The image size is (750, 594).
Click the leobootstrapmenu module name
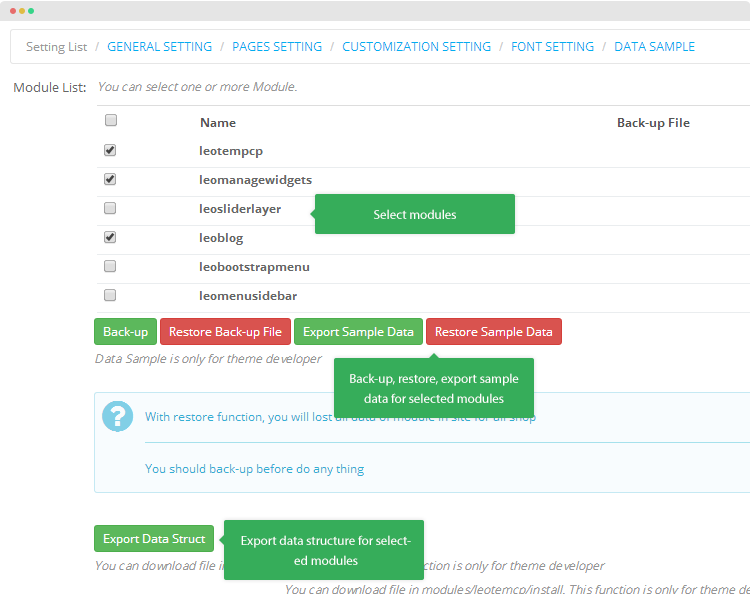(x=254, y=267)
